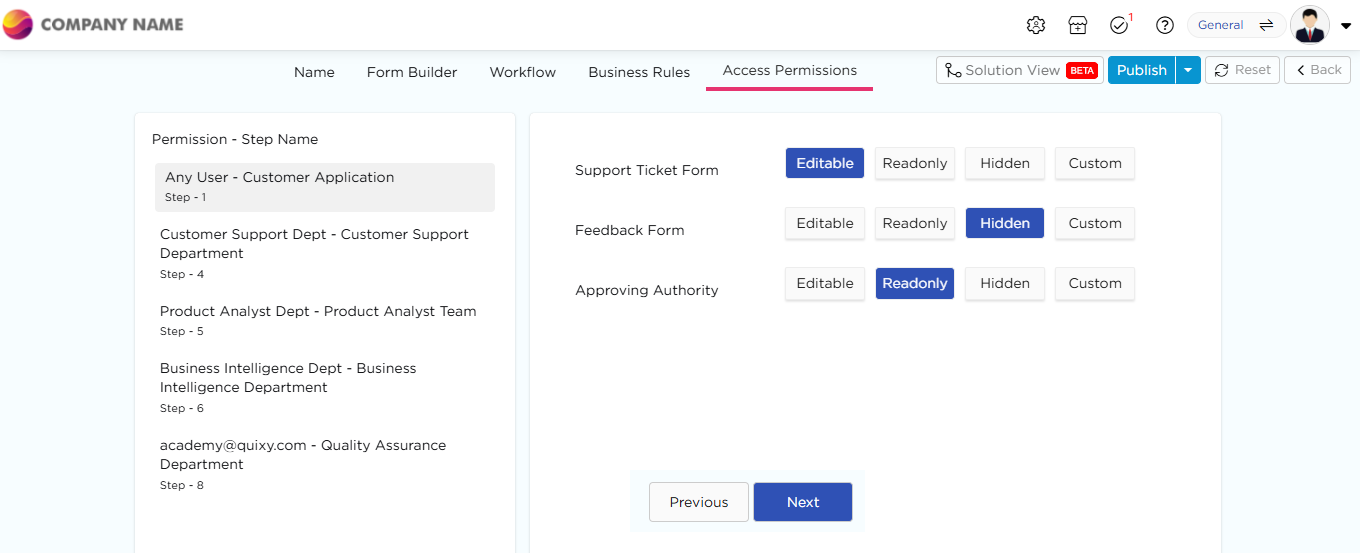
Task: Click the help question mark icon
Action: tap(1164, 25)
